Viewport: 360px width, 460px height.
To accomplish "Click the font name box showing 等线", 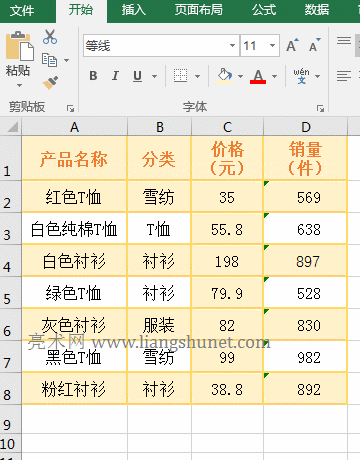I will coord(156,46).
